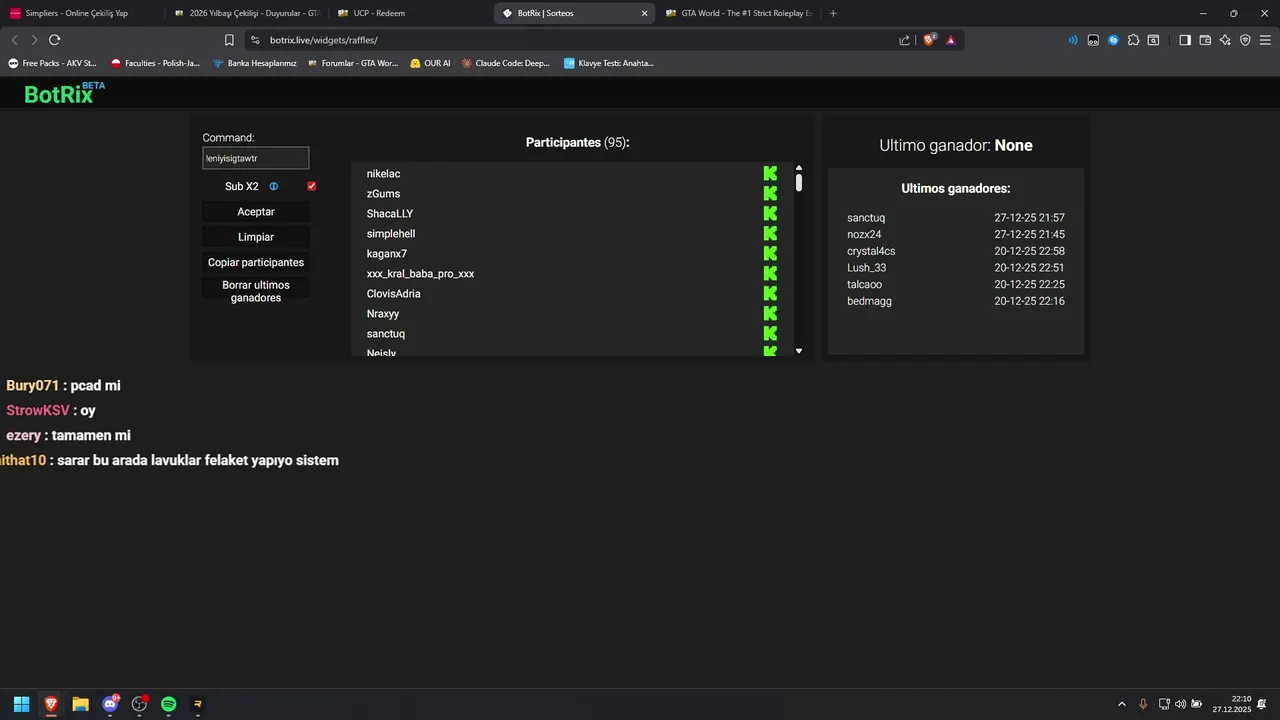Open the Leo AI sparkle icon
The height and width of the screenshot is (720, 1280).
[x=1225, y=40]
